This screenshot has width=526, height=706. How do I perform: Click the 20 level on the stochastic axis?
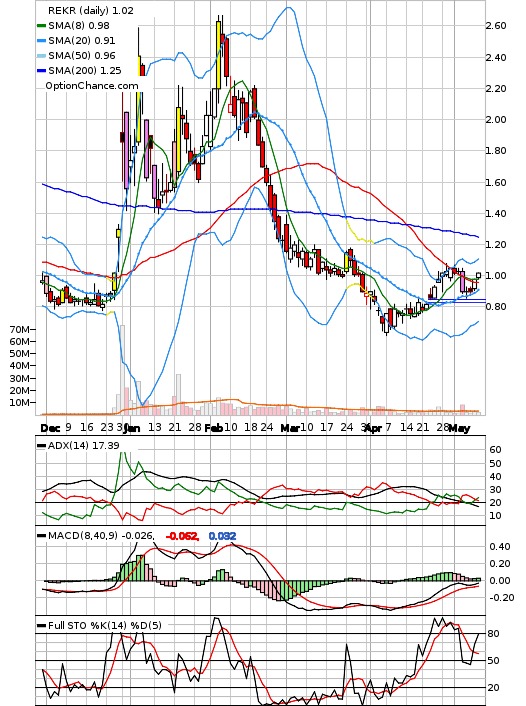coord(494,688)
